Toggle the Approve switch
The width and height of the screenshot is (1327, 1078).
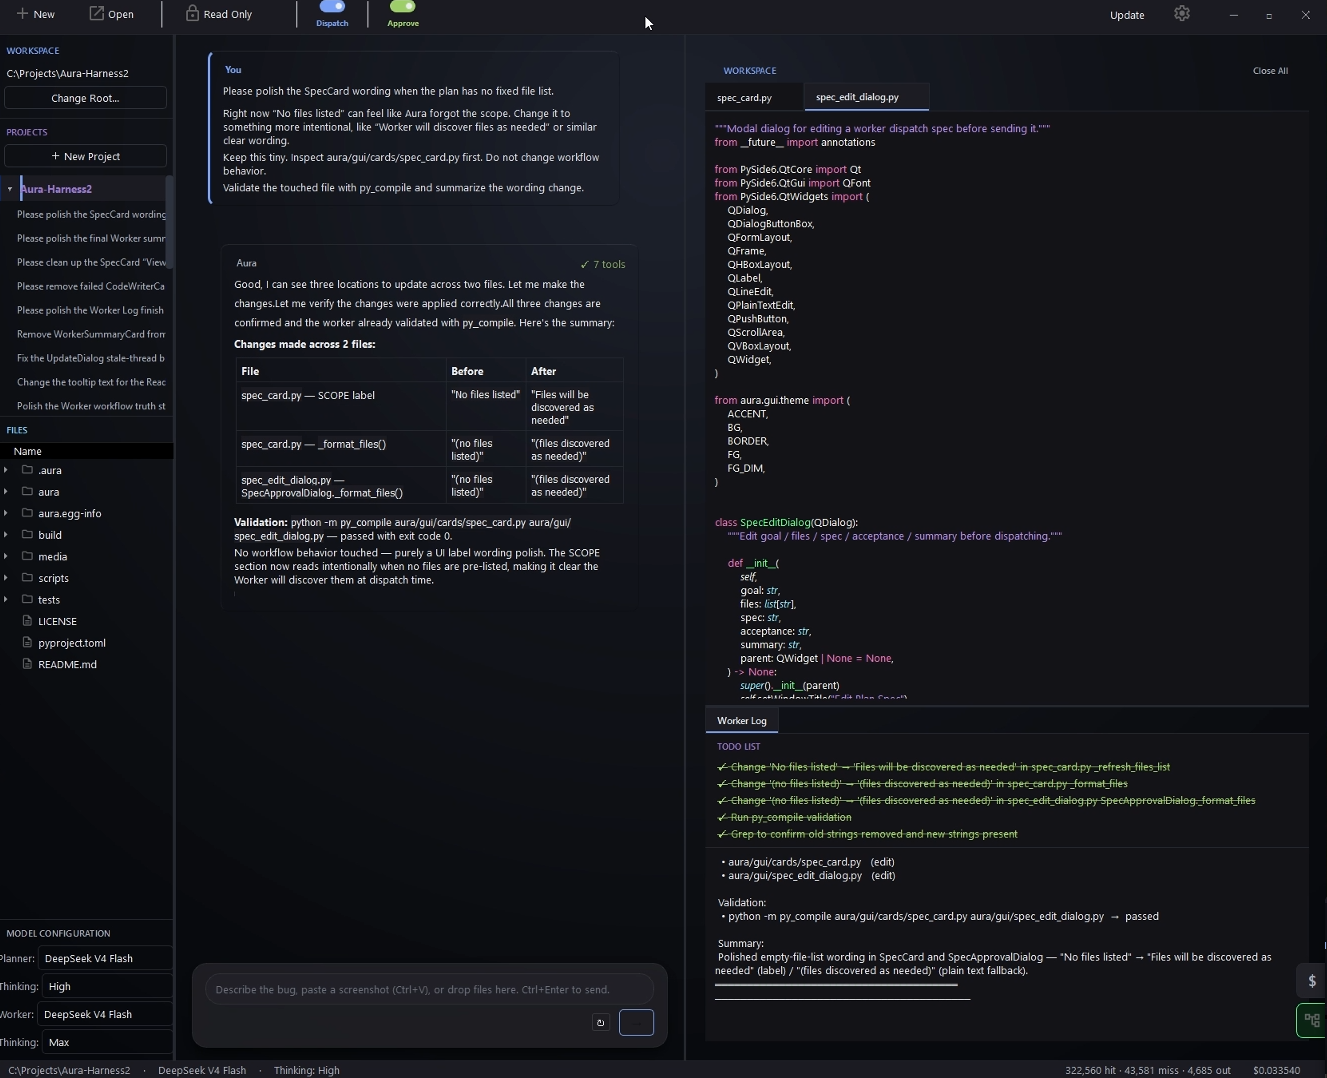[403, 7]
